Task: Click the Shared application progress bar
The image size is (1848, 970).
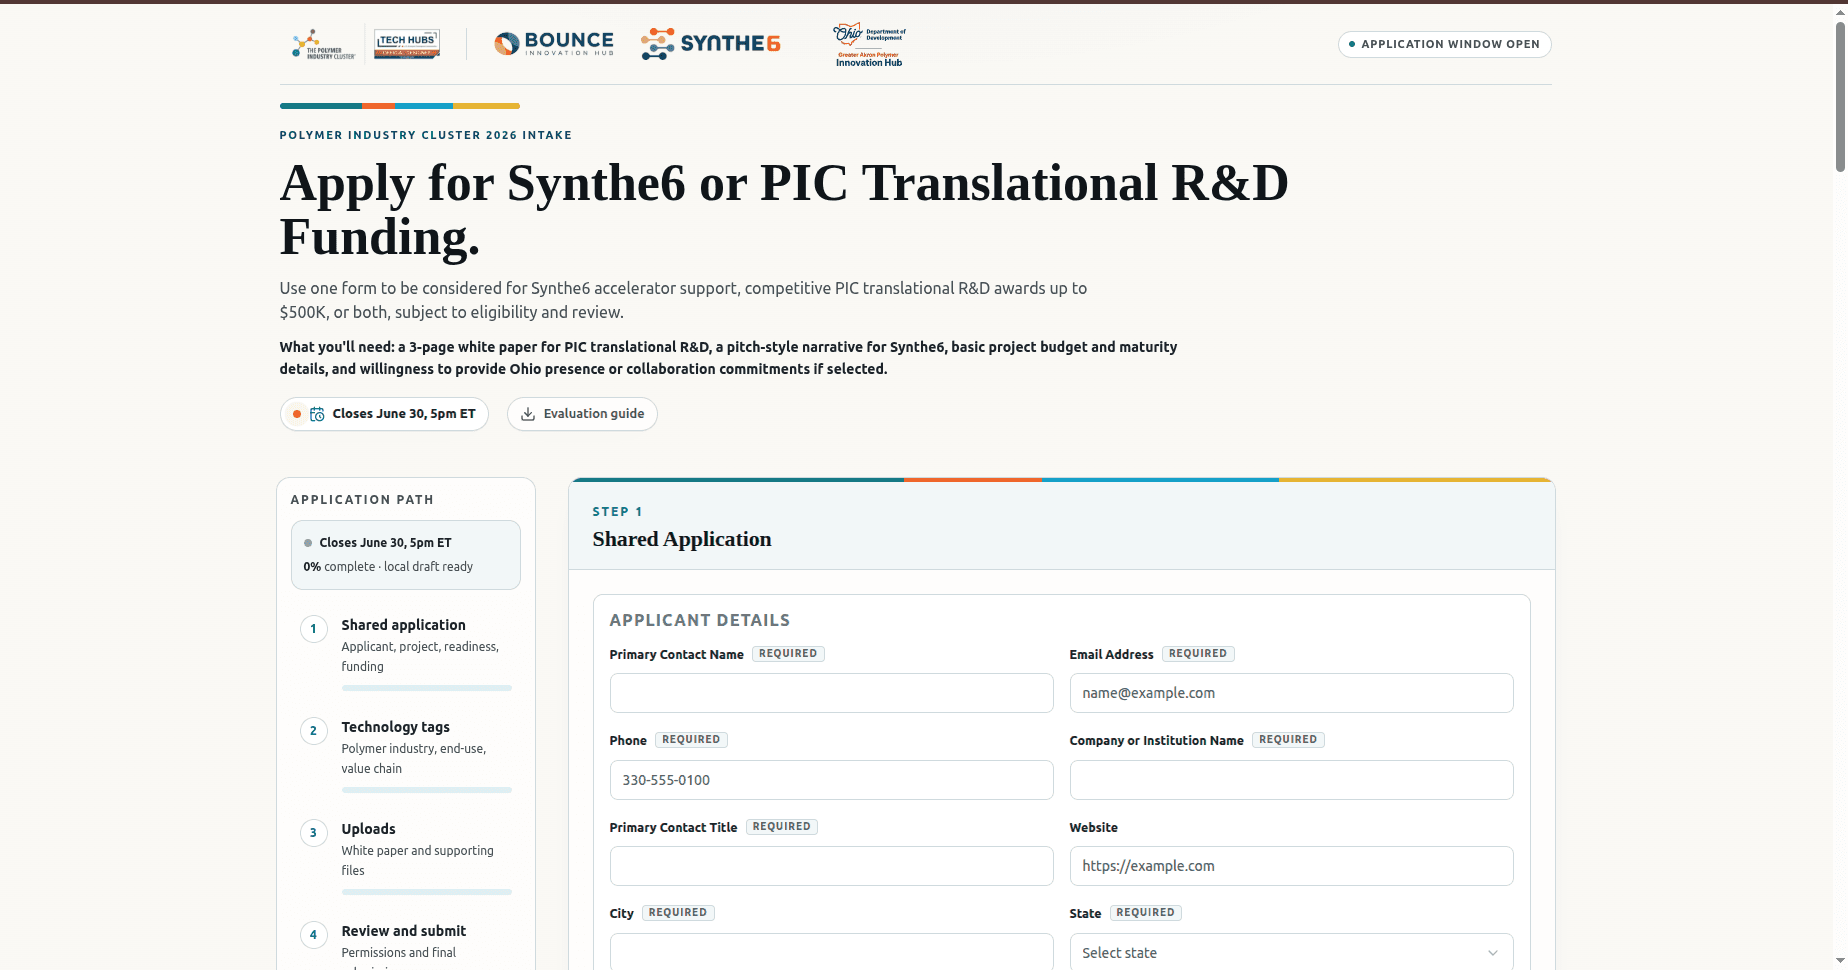Action: tap(427, 688)
